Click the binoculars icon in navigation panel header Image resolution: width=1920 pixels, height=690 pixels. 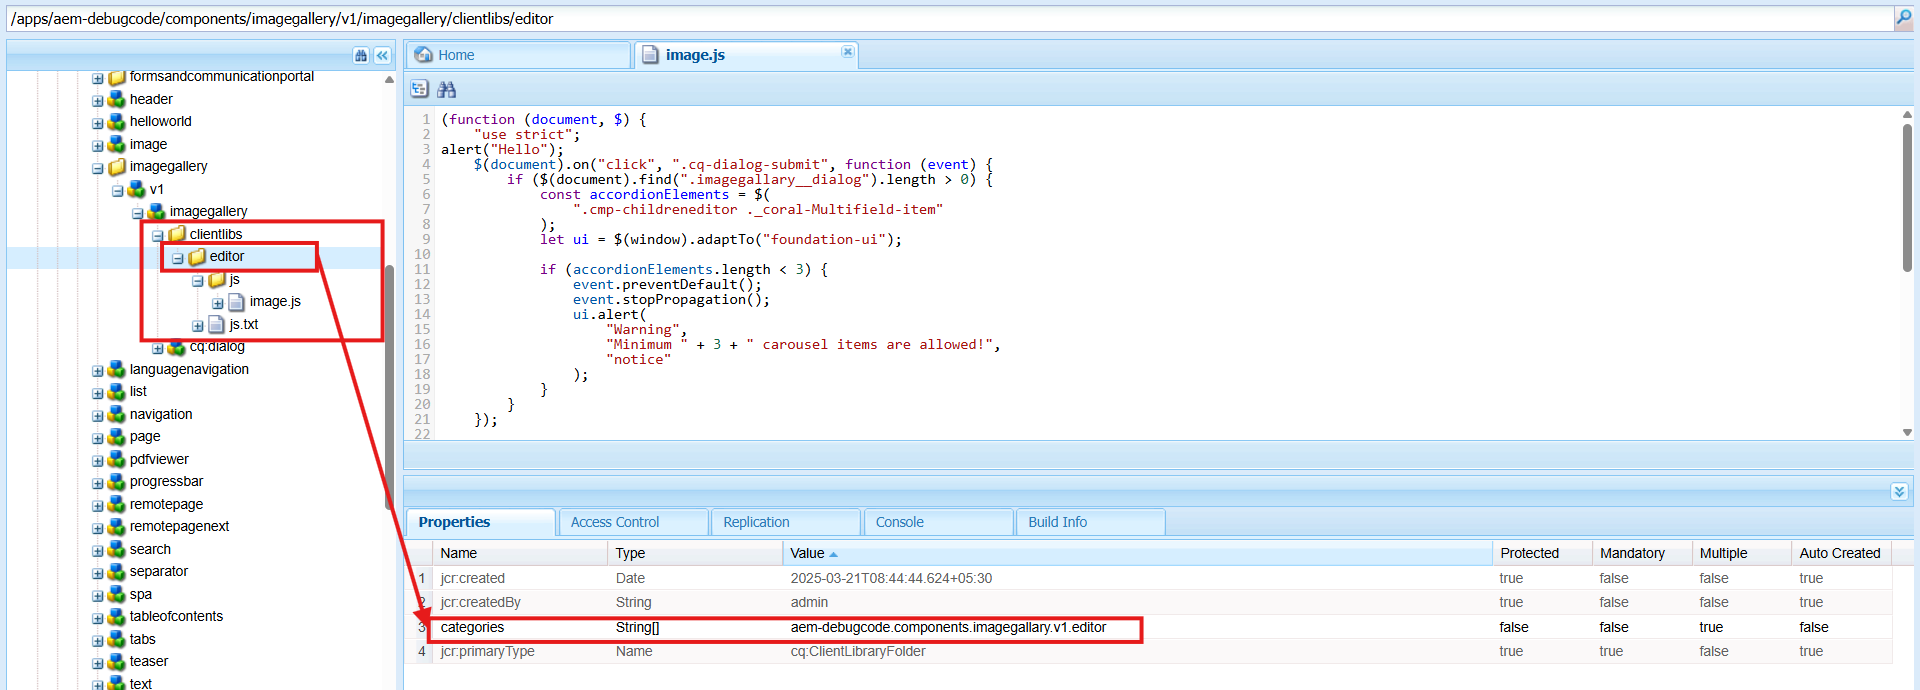pyautogui.click(x=361, y=56)
